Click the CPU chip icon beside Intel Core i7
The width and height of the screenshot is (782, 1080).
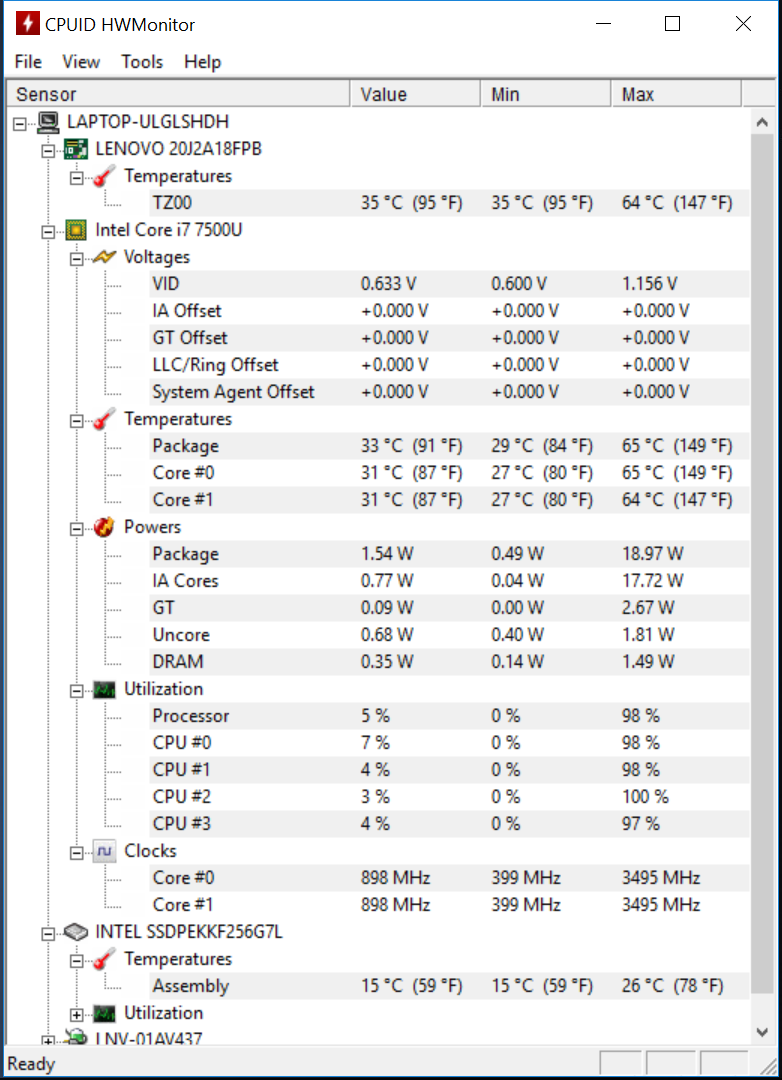pyautogui.click(x=76, y=230)
